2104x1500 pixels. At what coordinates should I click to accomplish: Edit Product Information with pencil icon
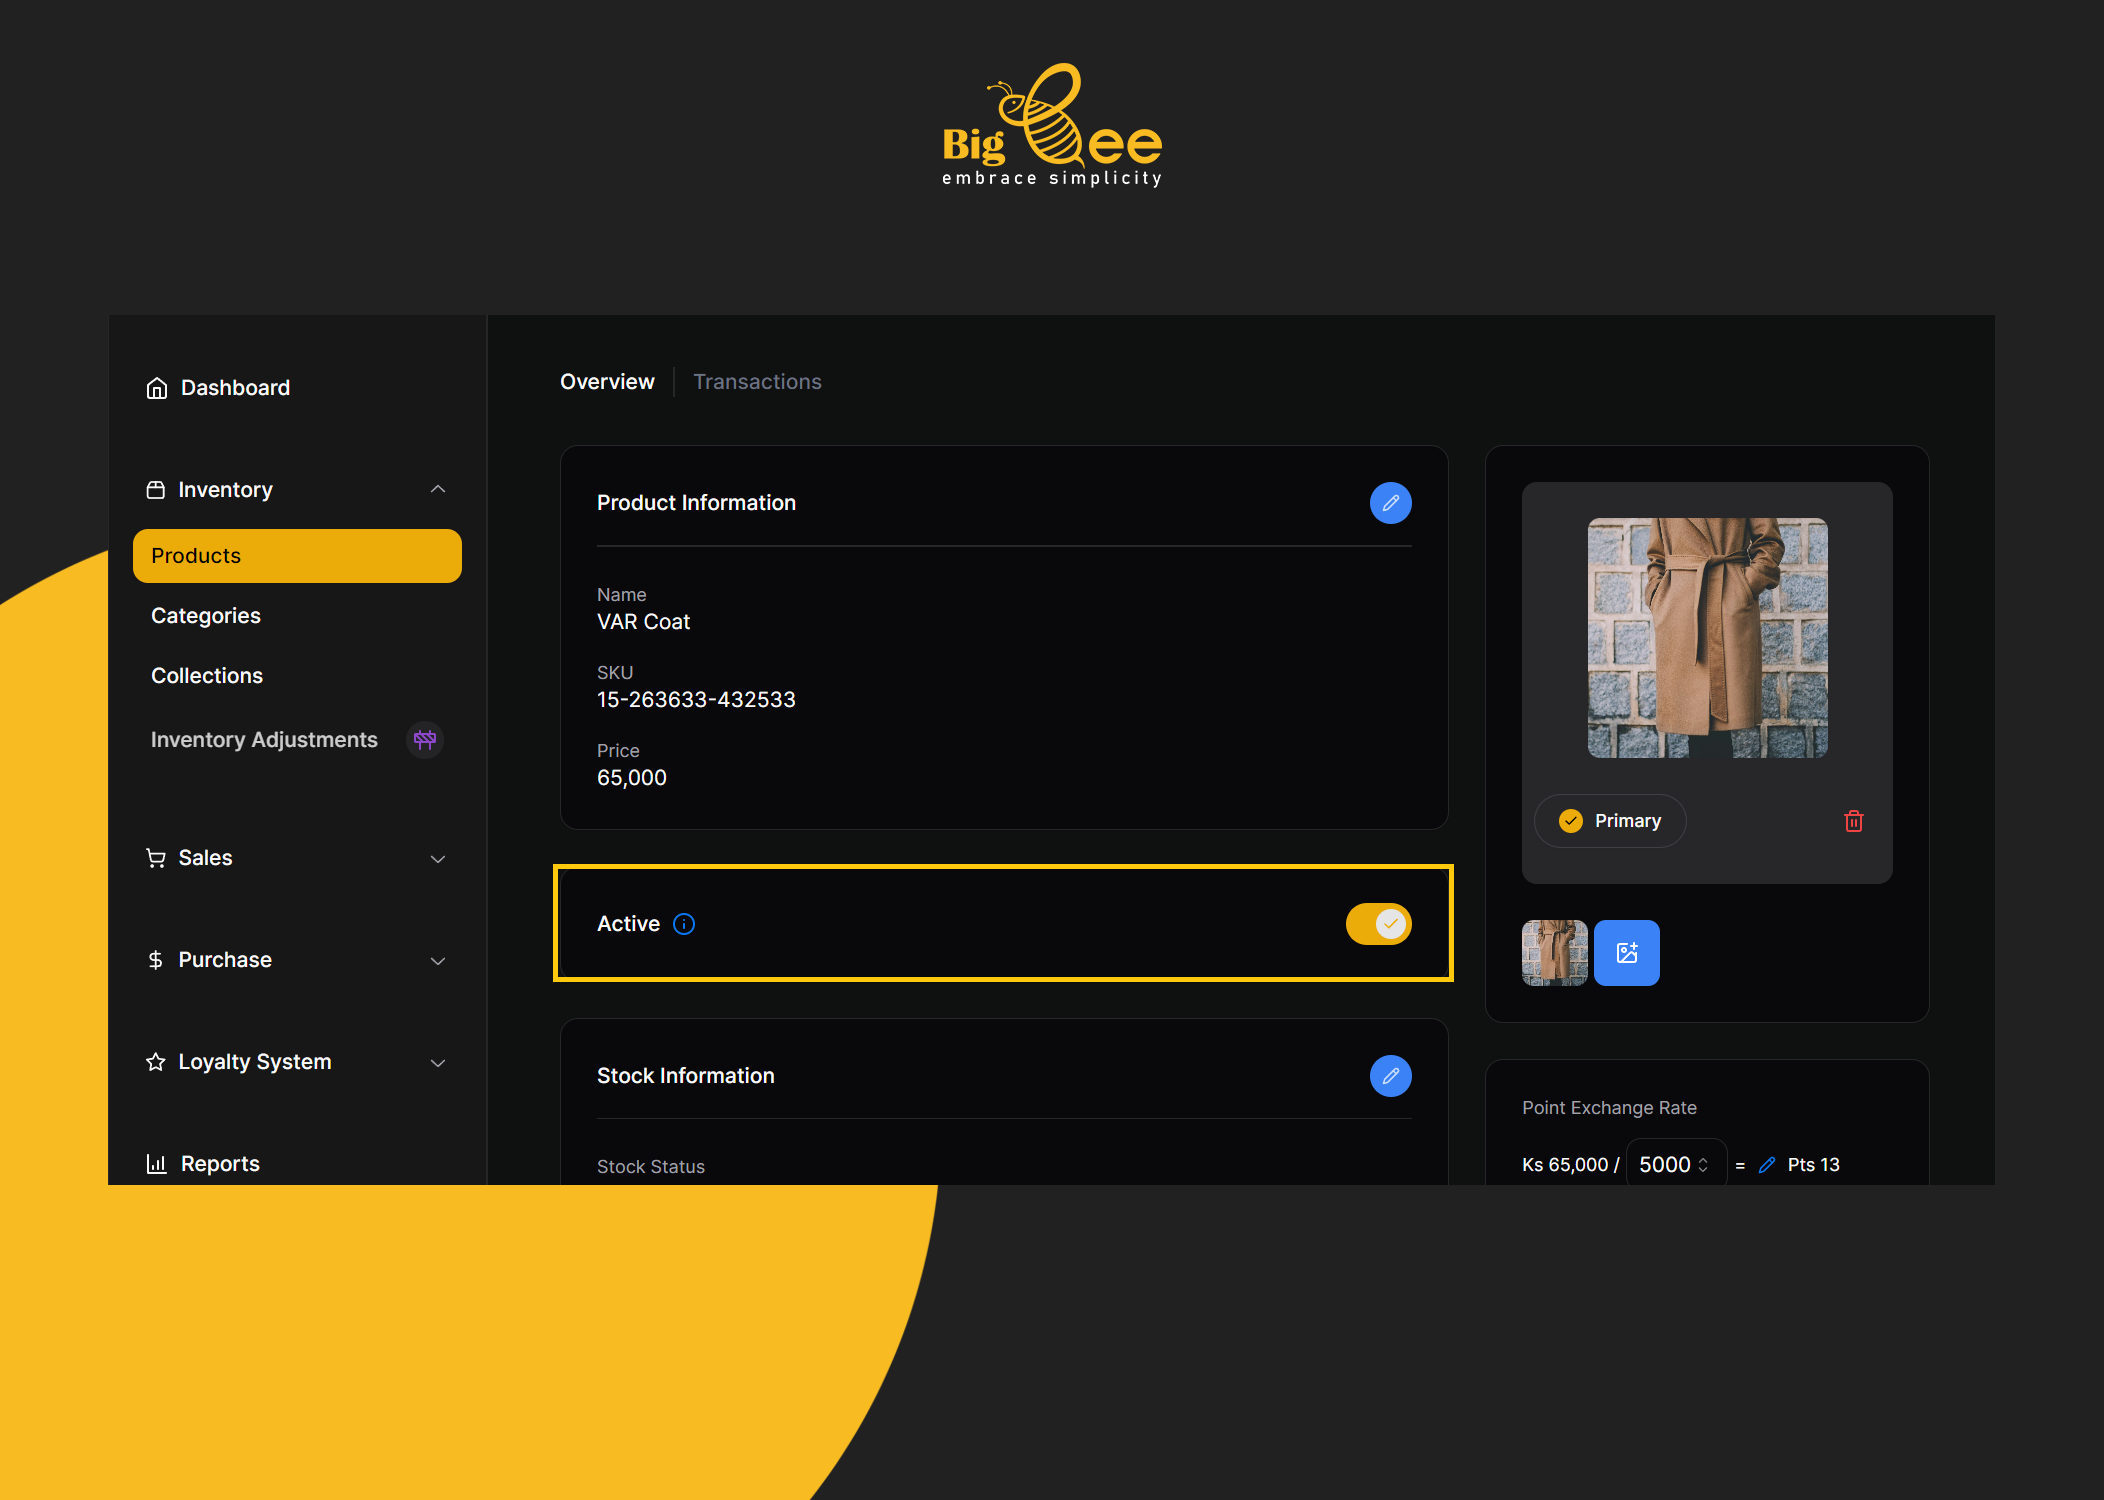[x=1390, y=503]
